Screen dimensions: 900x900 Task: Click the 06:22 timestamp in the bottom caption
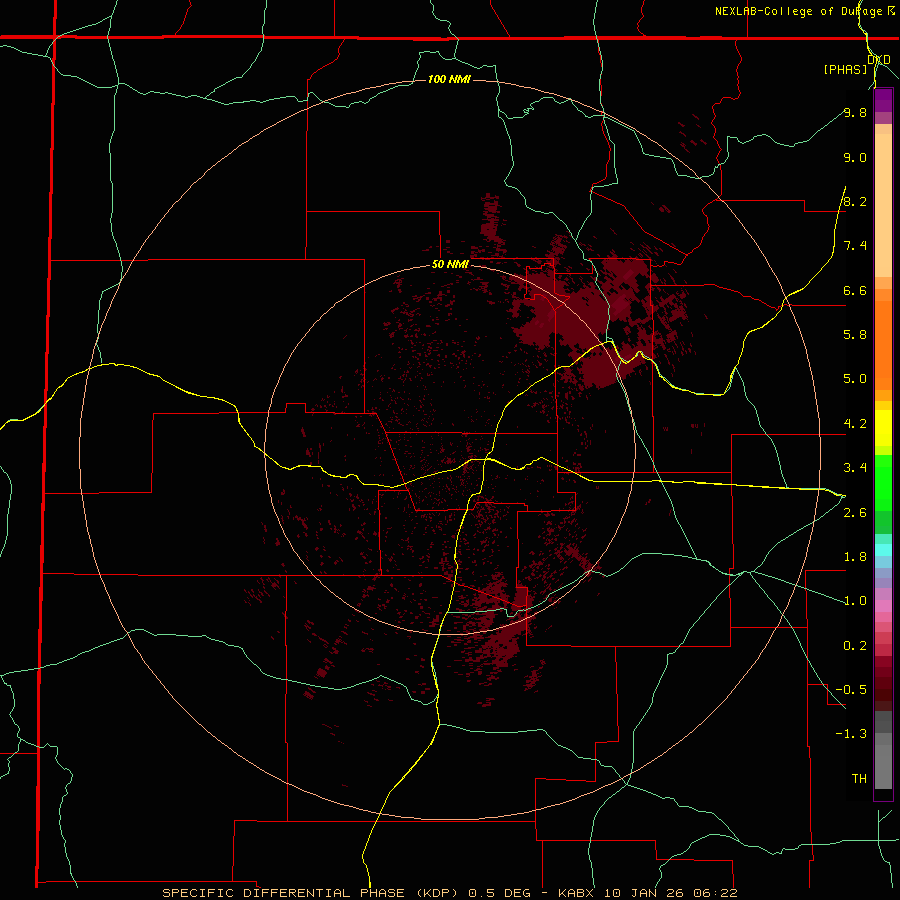point(717,893)
